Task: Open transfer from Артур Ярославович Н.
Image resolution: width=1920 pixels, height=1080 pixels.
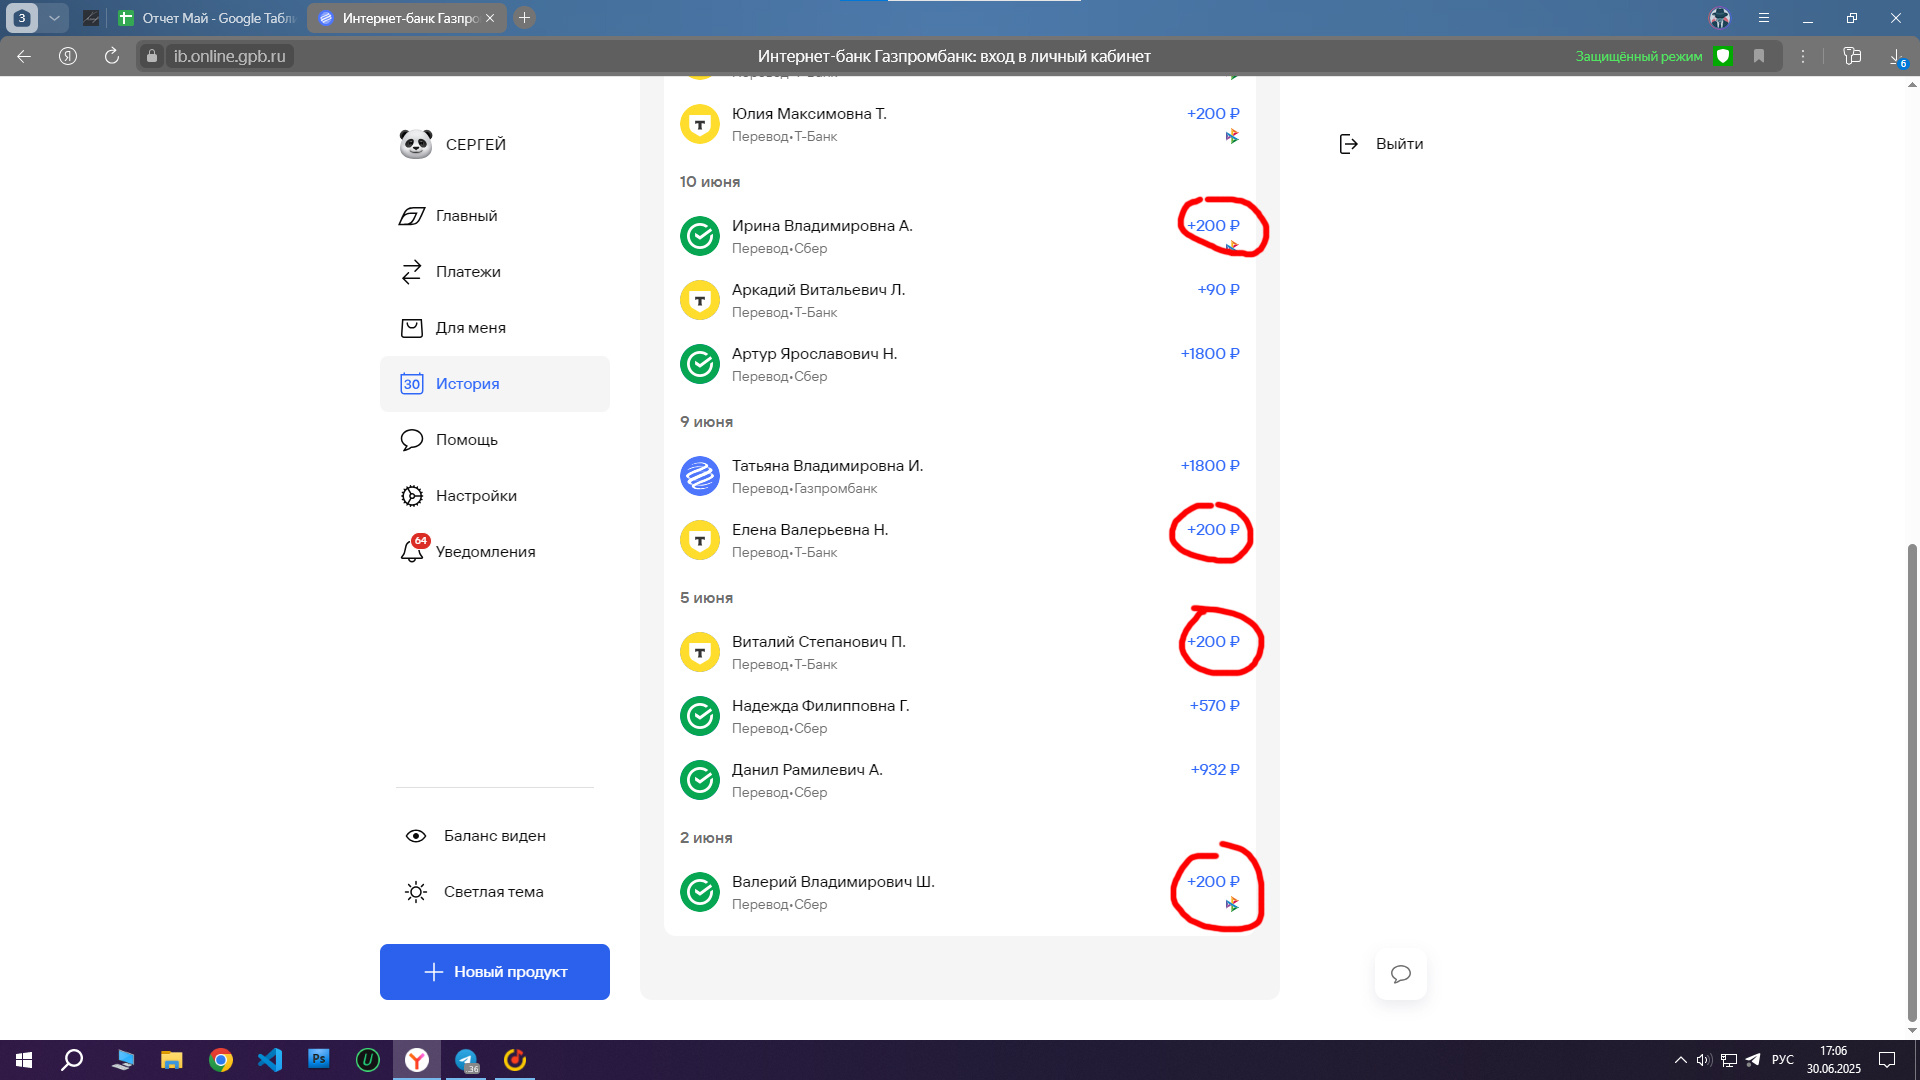Action: (x=960, y=364)
